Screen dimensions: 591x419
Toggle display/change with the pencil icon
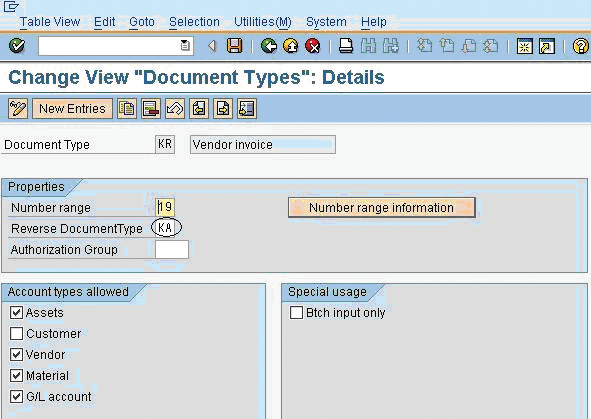18,109
